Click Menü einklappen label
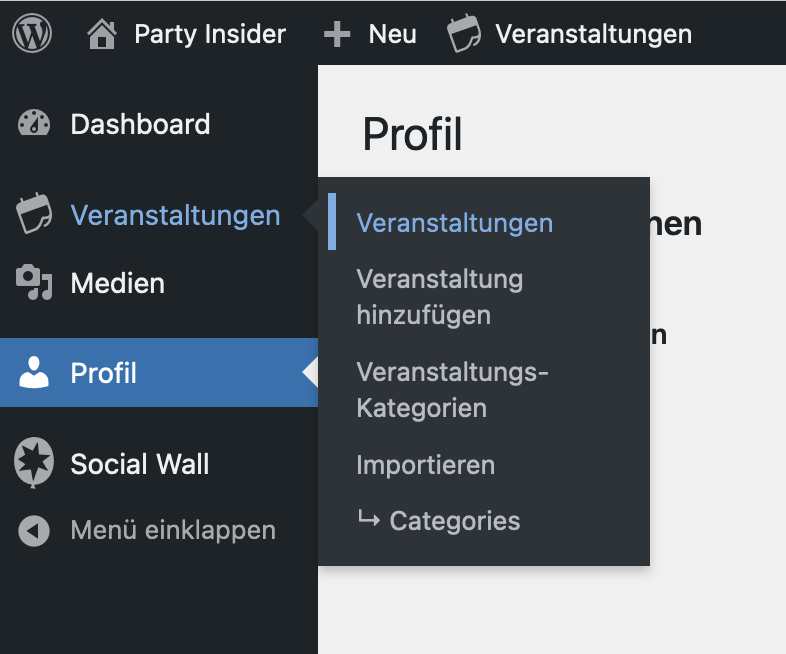 pos(172,530)
